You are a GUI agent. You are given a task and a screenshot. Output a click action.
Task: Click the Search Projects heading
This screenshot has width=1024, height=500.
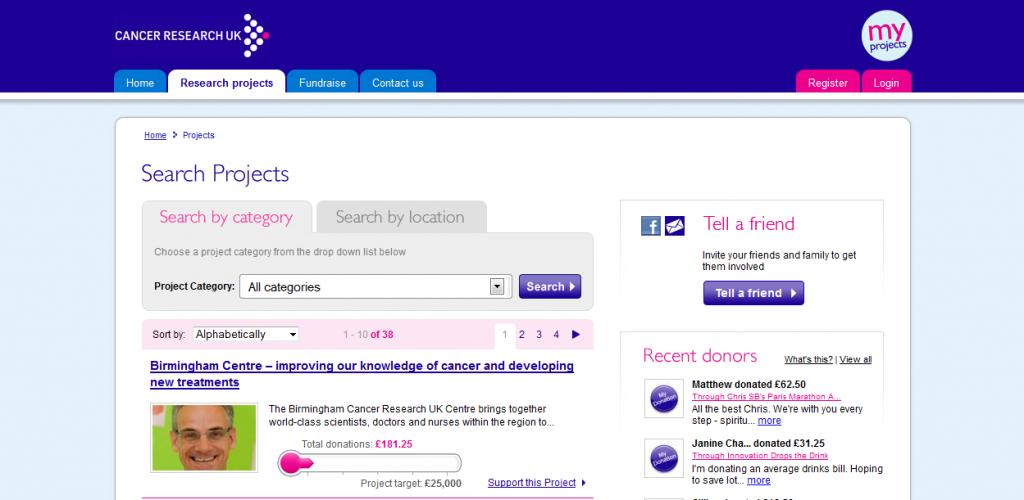(x=215, y=174)
